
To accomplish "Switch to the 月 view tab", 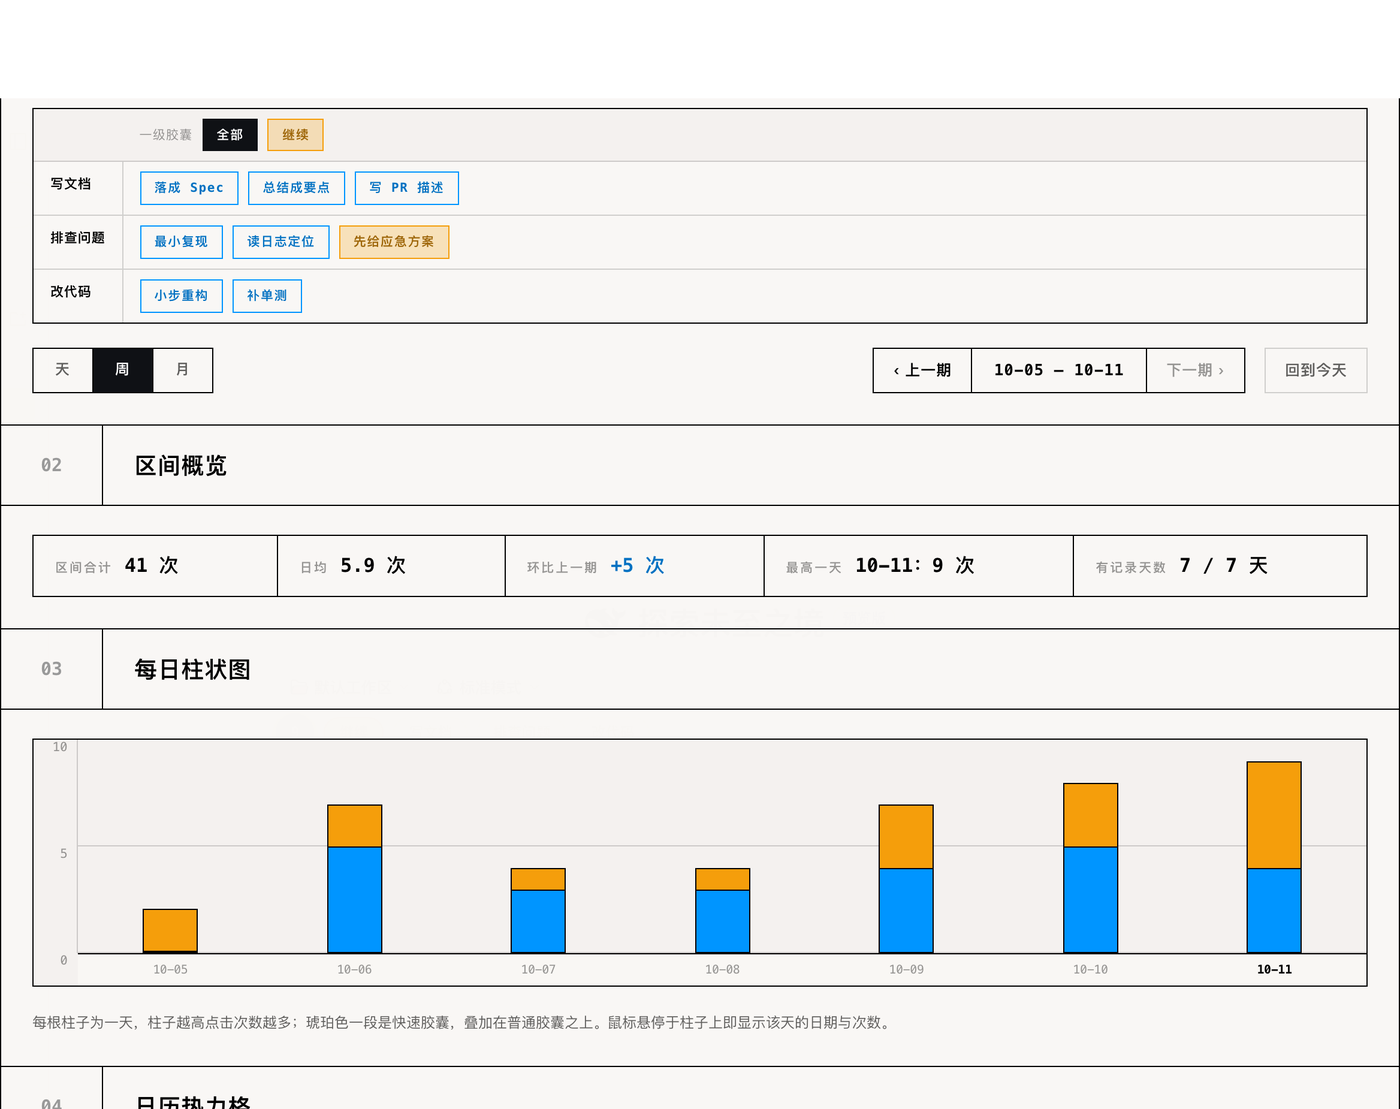I will [x=182, y=370].
